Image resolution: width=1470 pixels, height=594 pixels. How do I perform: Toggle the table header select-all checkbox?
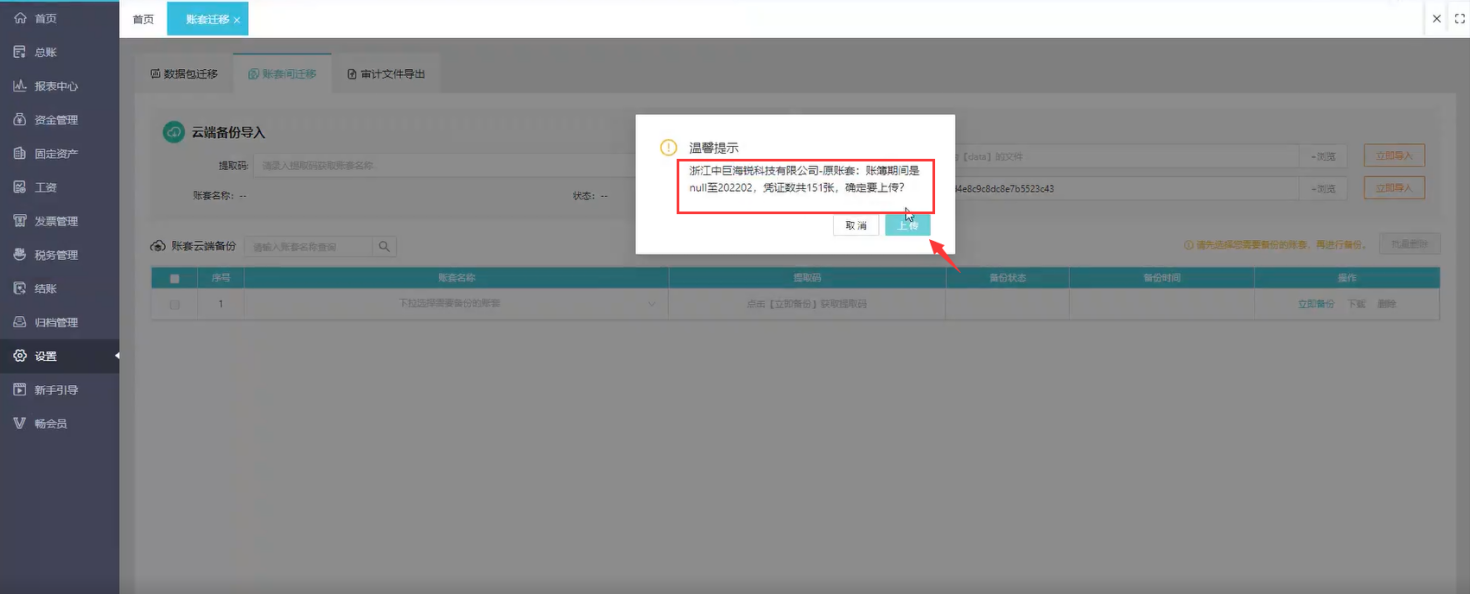coord(175,278)
